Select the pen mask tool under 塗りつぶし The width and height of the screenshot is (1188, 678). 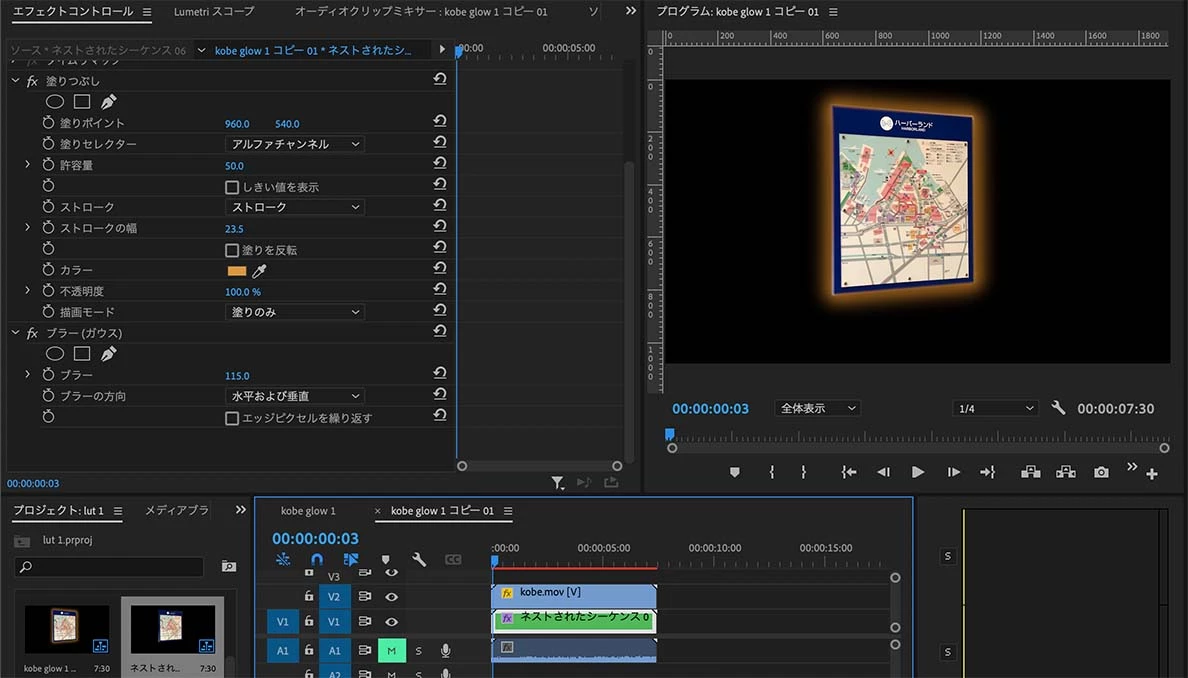tap(108, 102)
